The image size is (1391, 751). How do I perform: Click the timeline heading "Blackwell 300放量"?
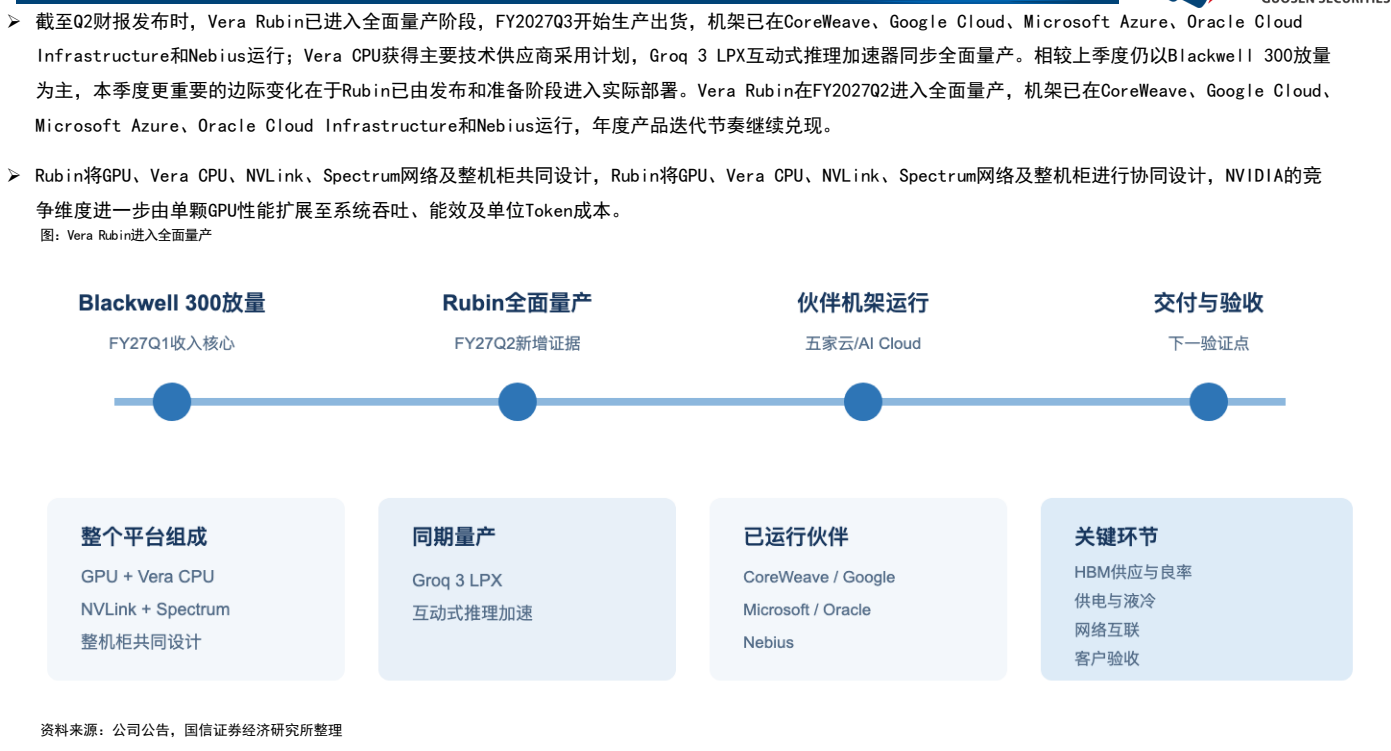pos(172,303)
